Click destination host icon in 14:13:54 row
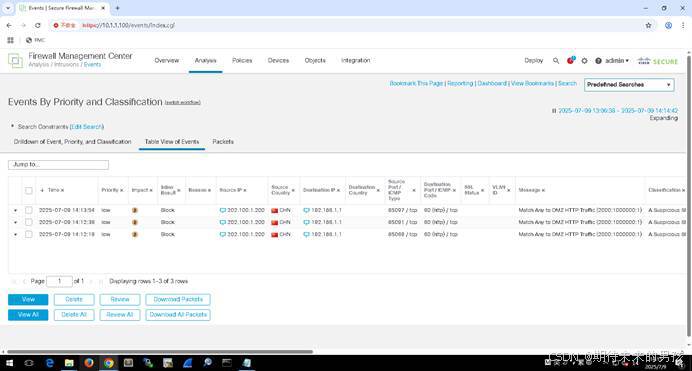The width and height of the screenshot is (692, 371). tap(306, 210)
